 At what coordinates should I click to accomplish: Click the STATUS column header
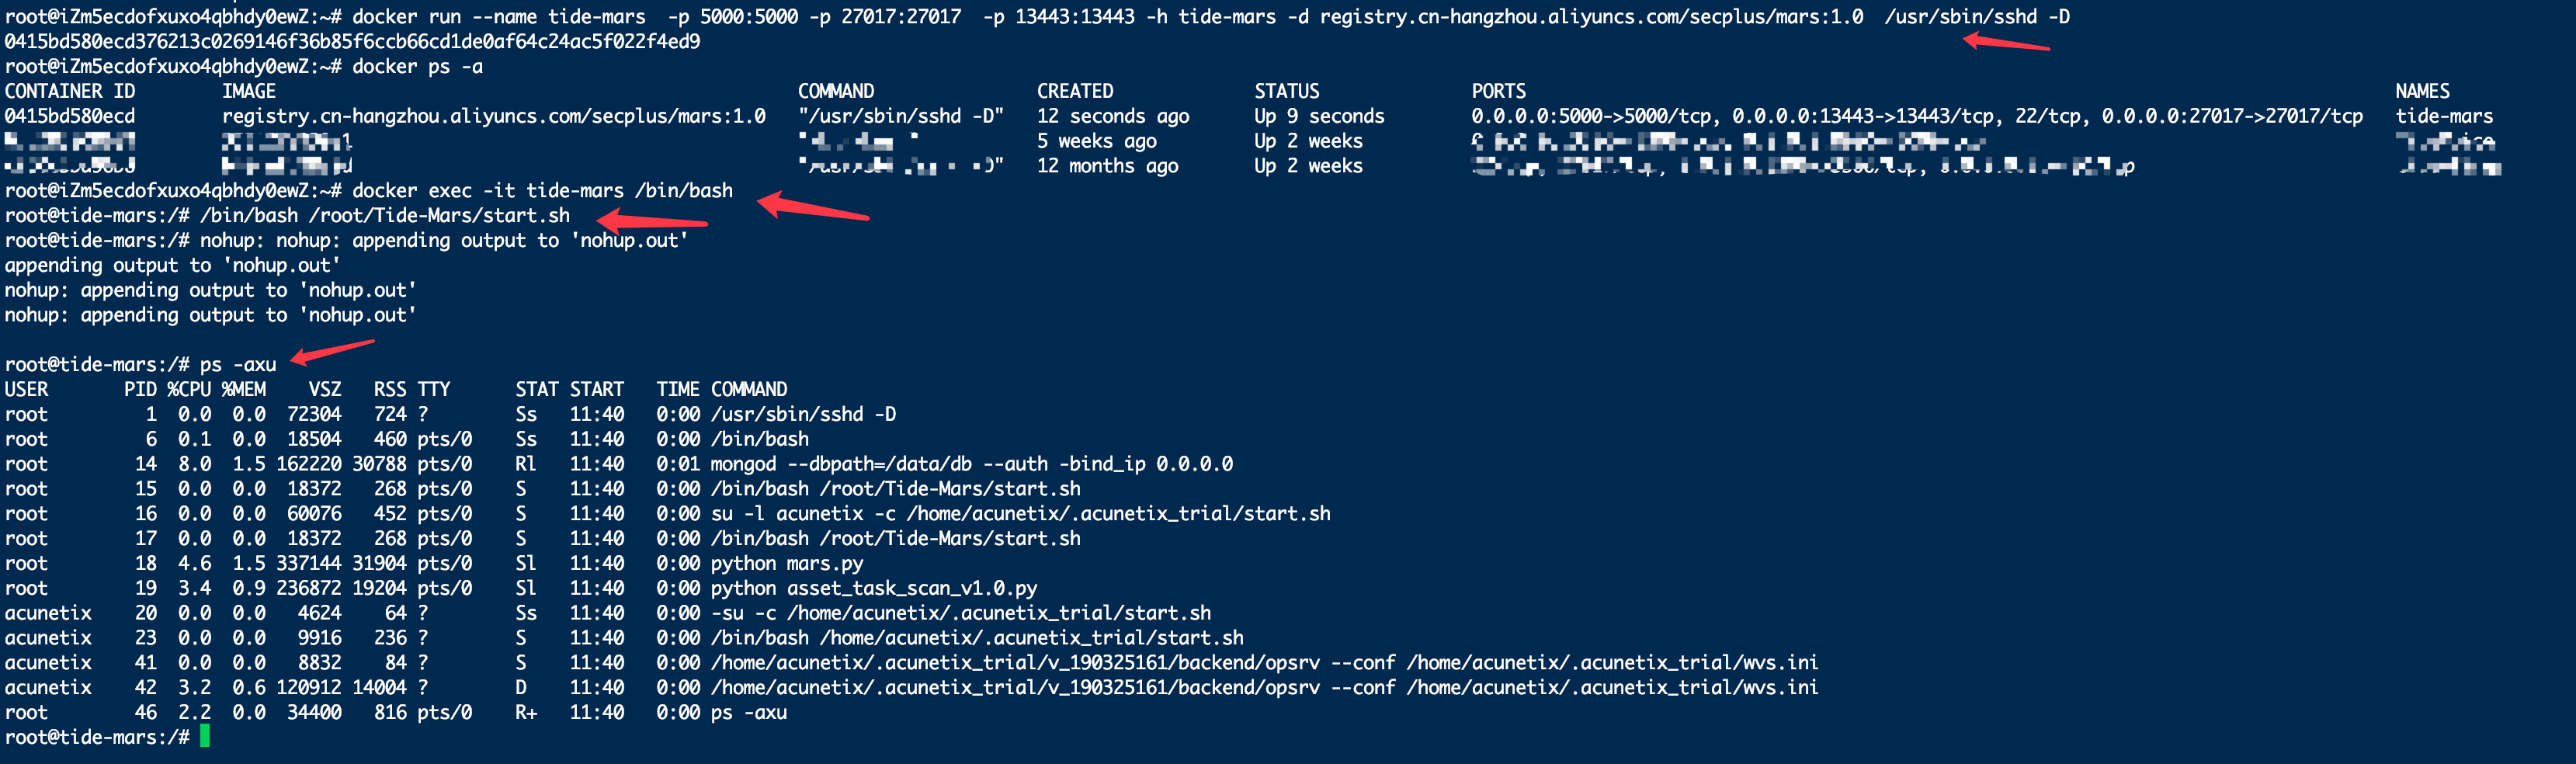point(1287,91)
